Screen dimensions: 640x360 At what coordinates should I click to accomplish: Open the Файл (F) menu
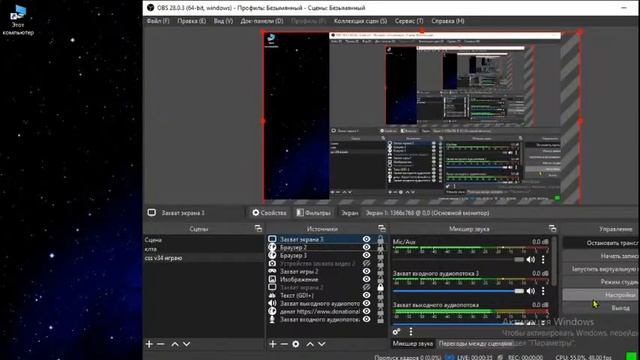(158, 21)
